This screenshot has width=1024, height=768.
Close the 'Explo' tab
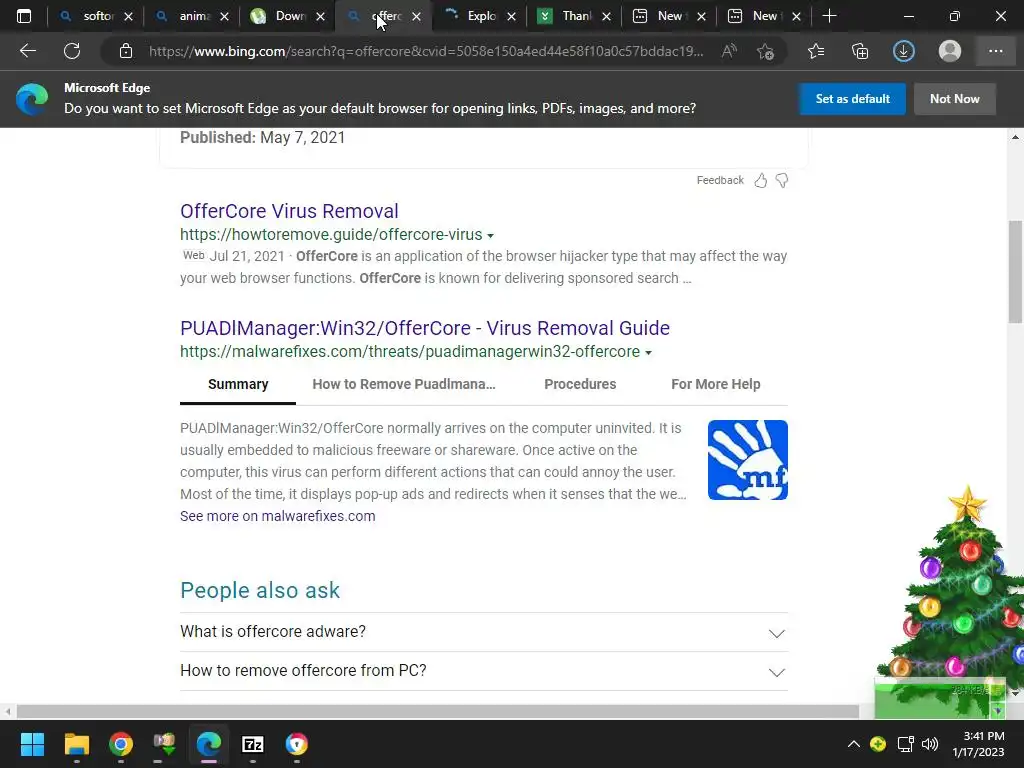tap(511, 16)
